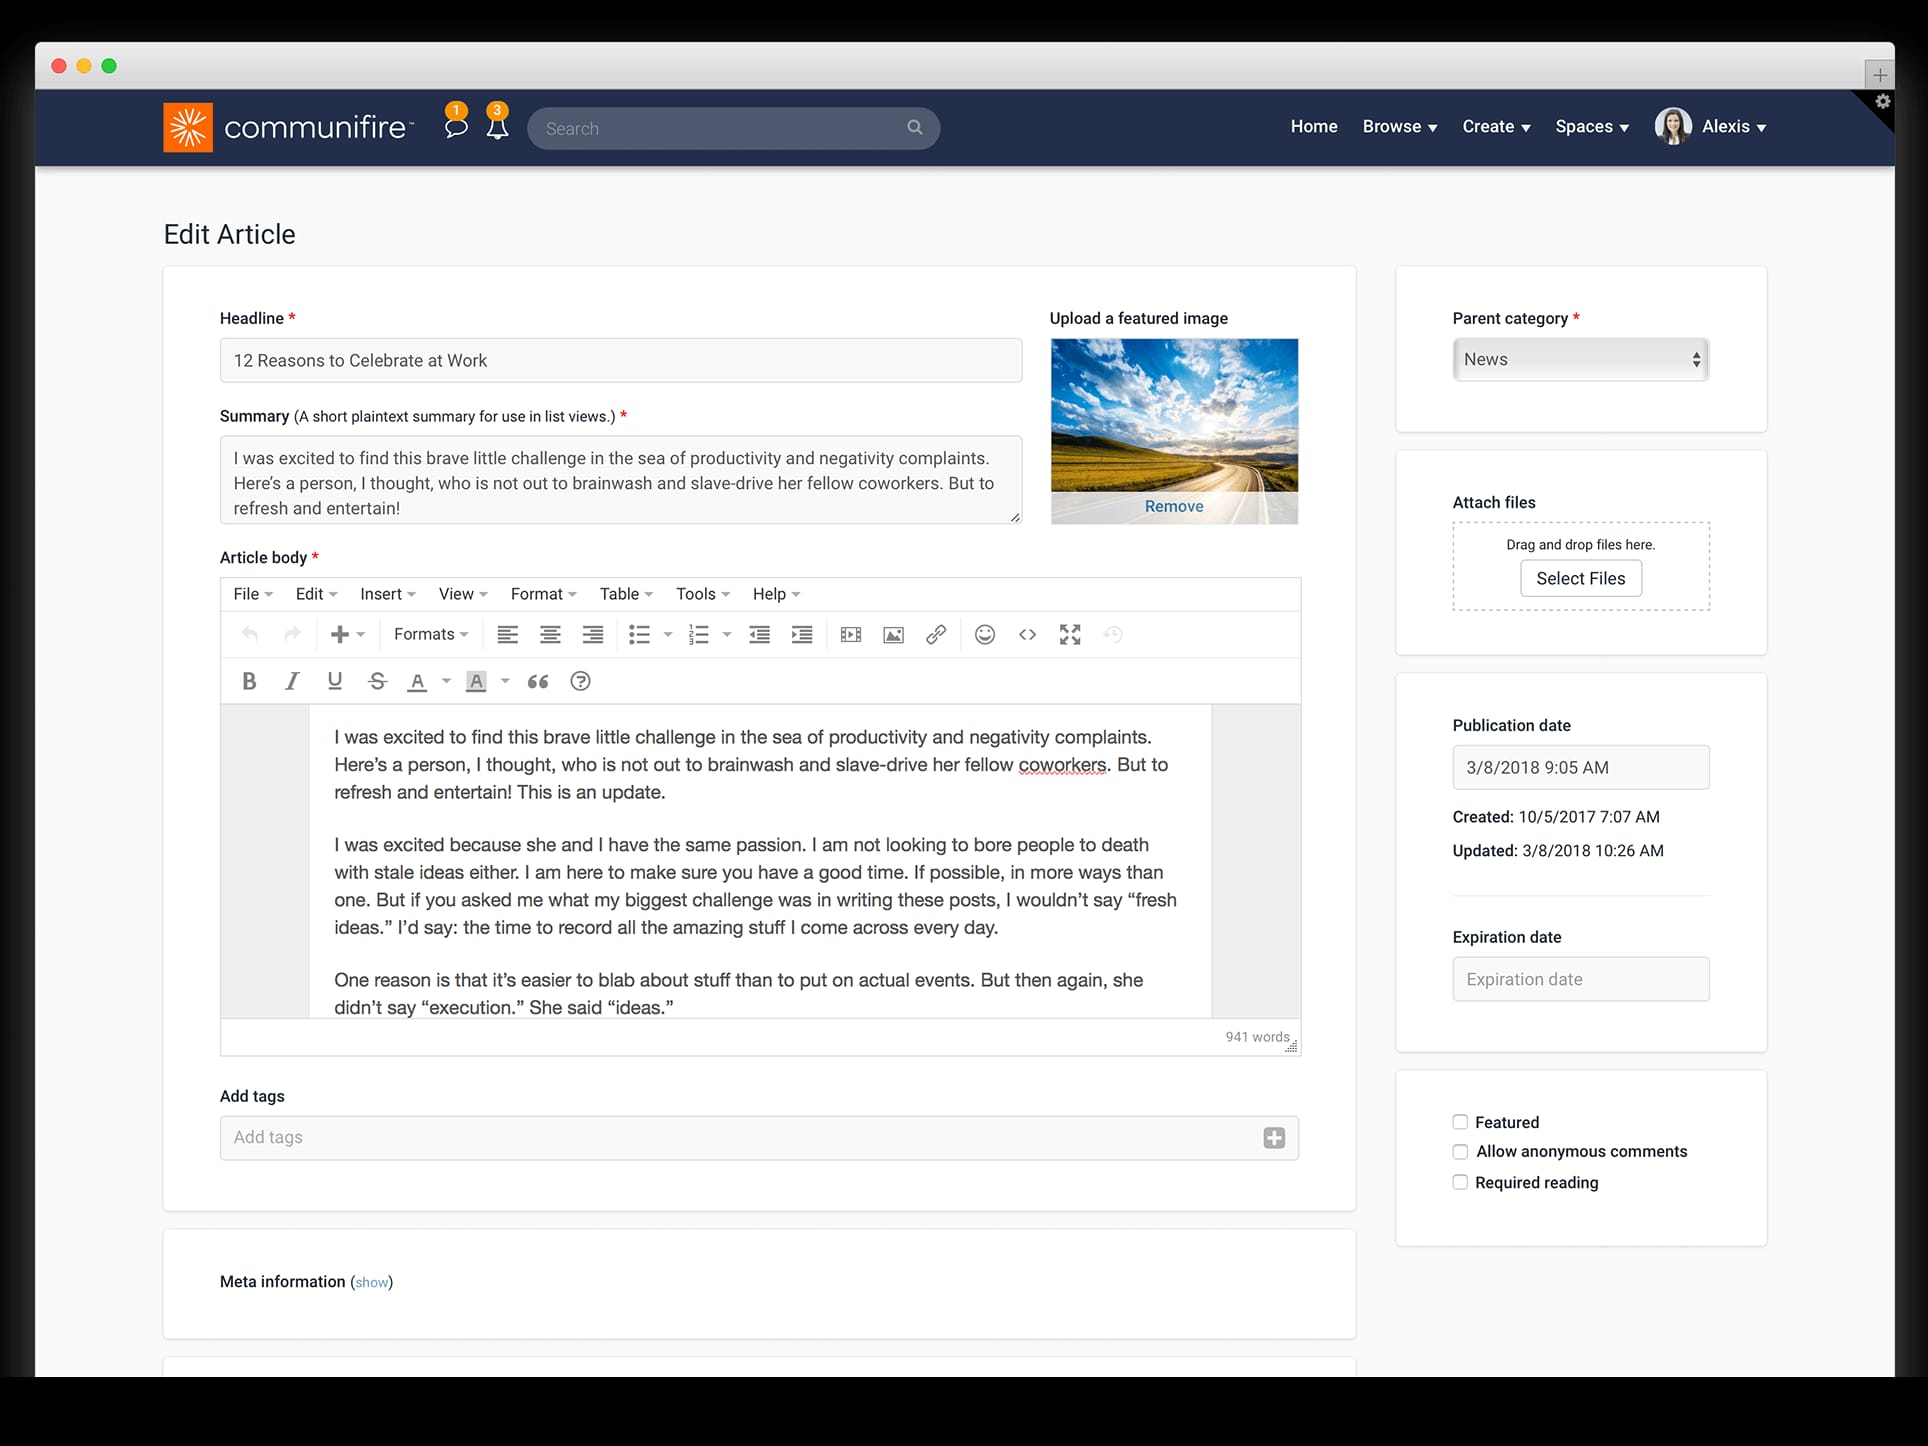Click the add tag plus icon

pyautogui.click(x=1274, y=1138)
